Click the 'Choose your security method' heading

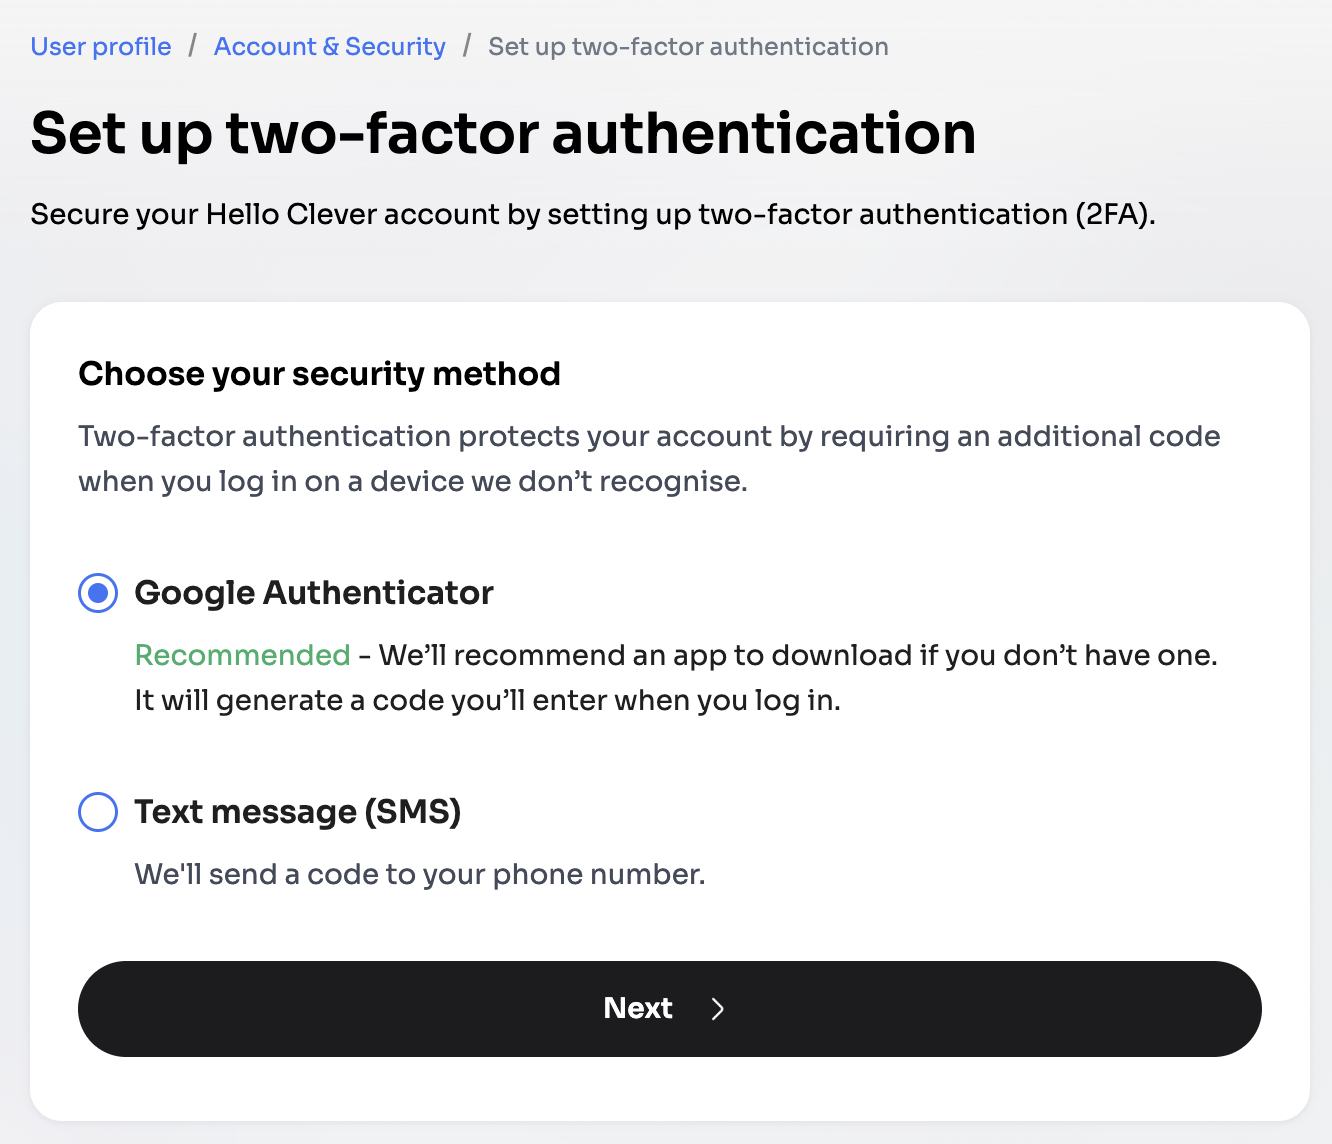pos(319,374)
